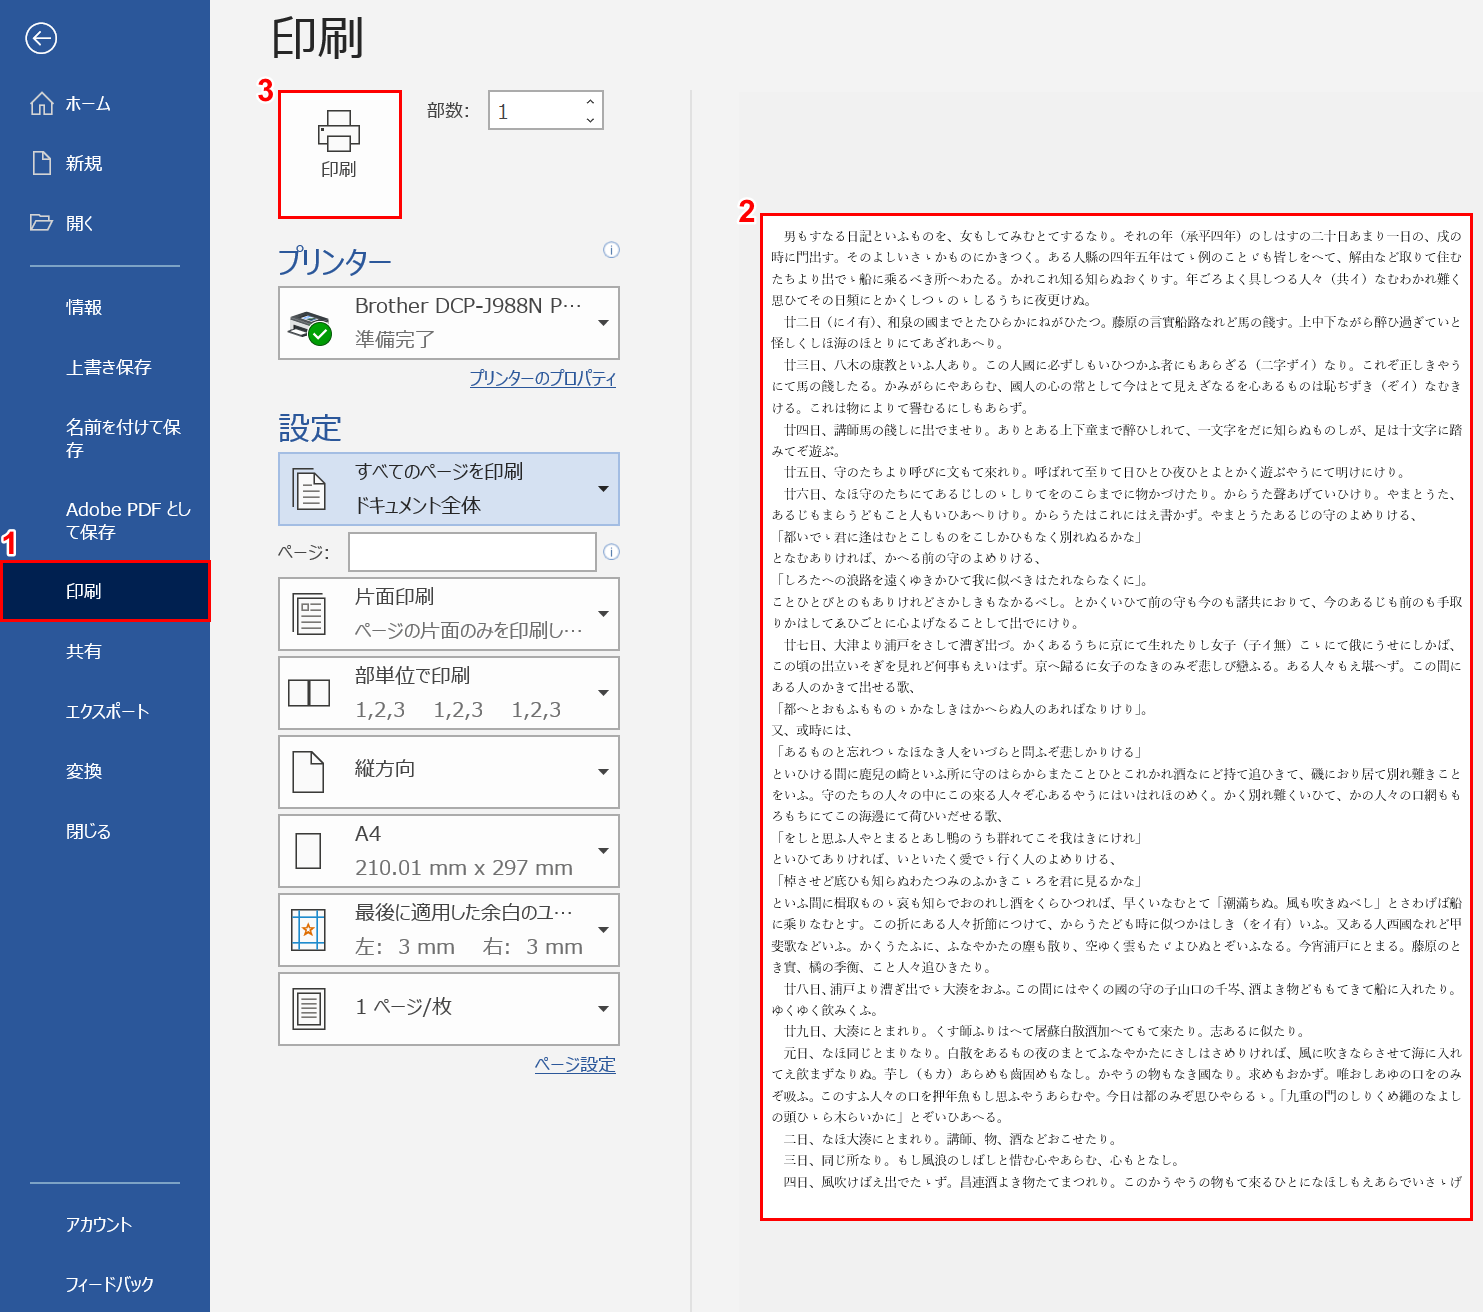Open the 1 ページ/枚 pages per sheet dropdown
This screenshot has height=1312, width=1483.
pyautogui.click(x=449, y=1009)
